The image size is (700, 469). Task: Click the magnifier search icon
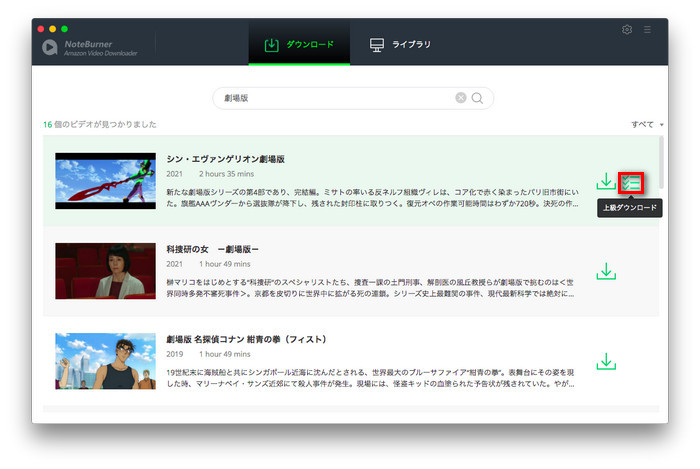click(x=477, y=98)
